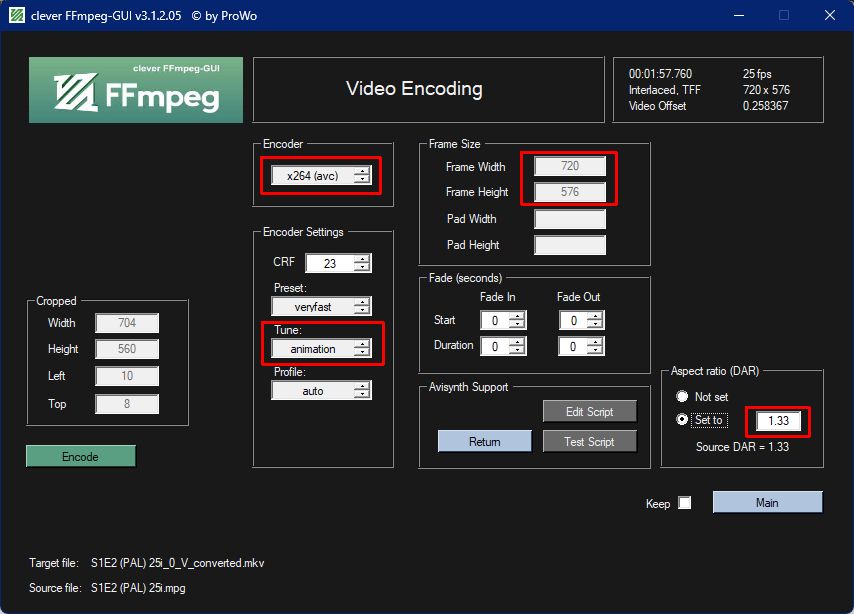Click Fade Out Duration value field
This screenshot has width=854, height=614.
(573, 346)
